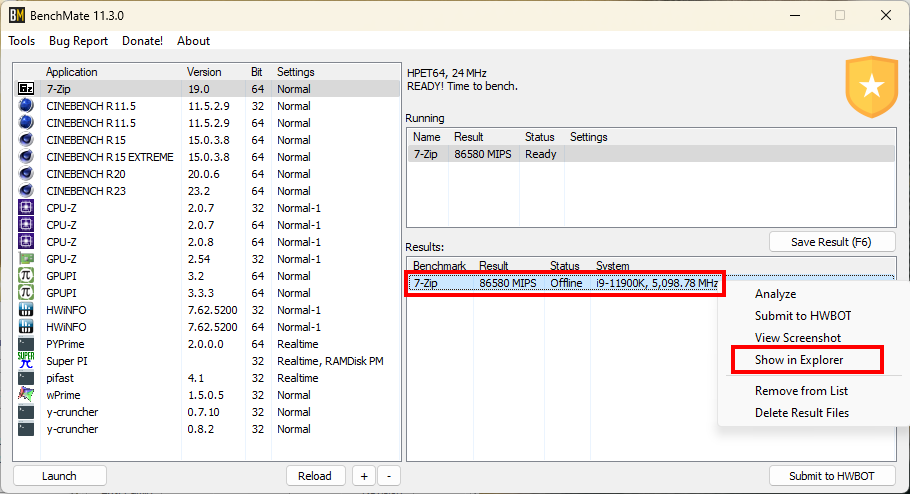Click the wPrime icon
The height and width of the screenshot is (494, 910).
pyautogui.click(x=26, y=394)
